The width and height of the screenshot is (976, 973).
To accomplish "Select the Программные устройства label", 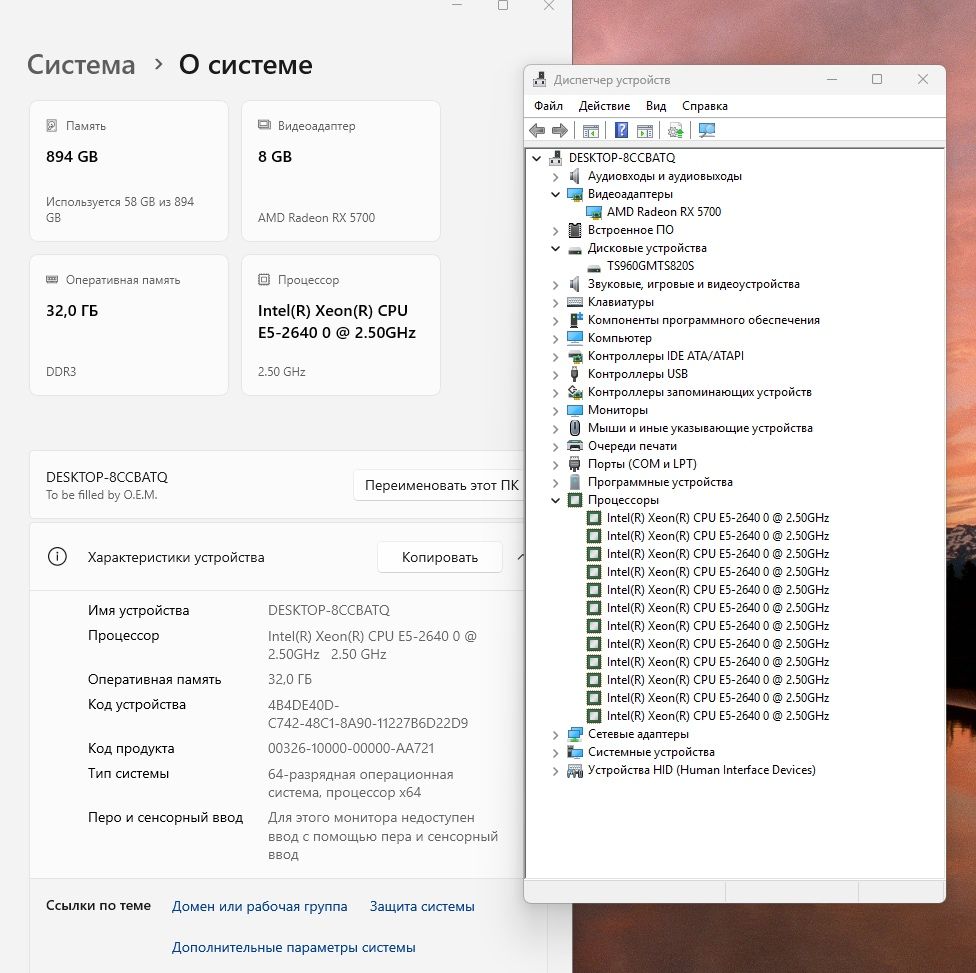I will pos(660,482).
